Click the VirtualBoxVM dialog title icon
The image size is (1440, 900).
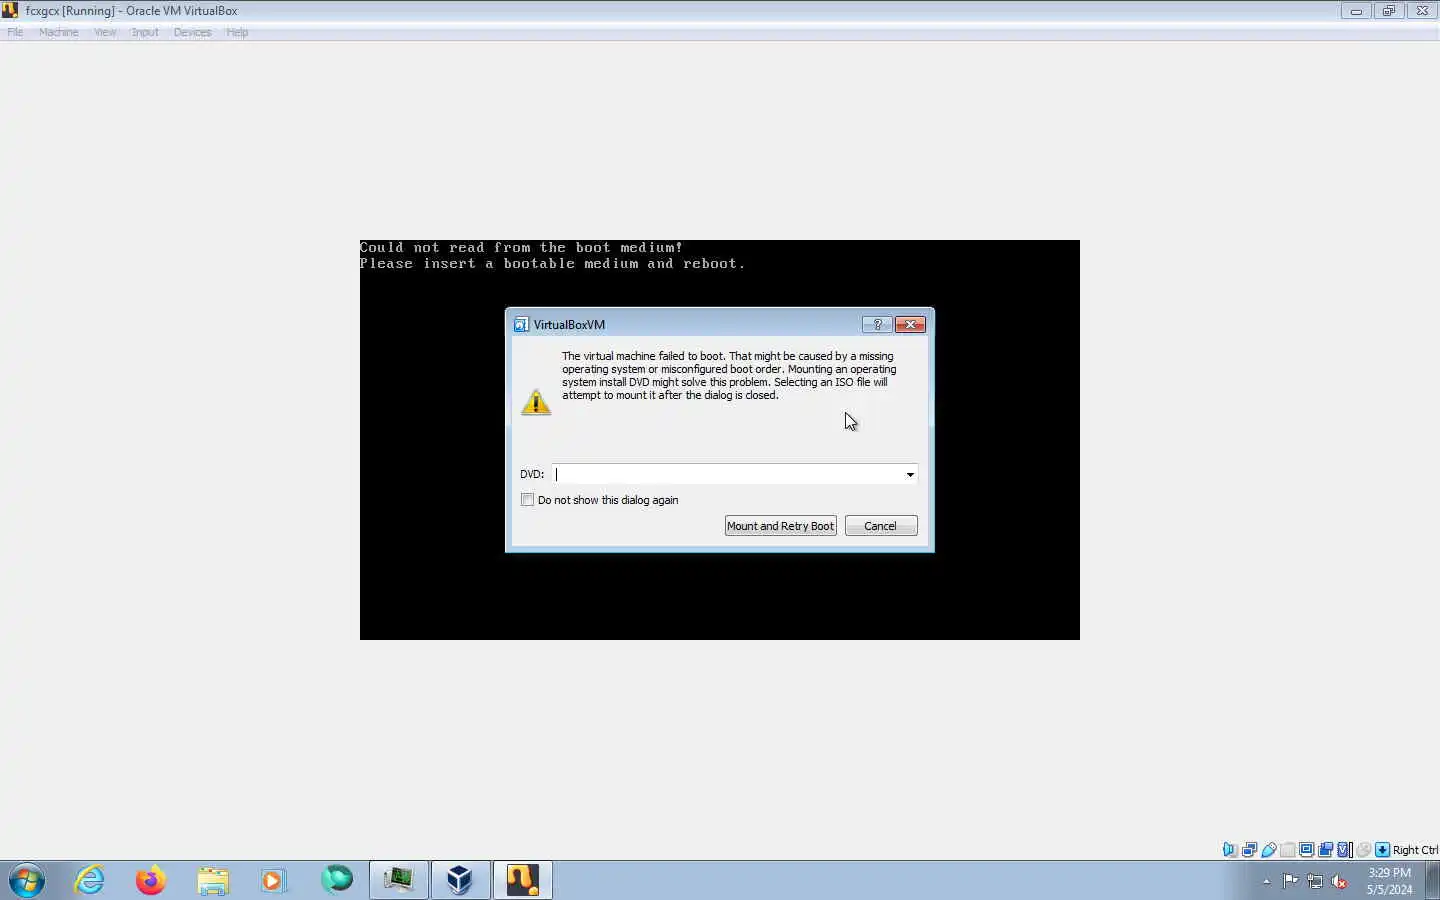521,324
